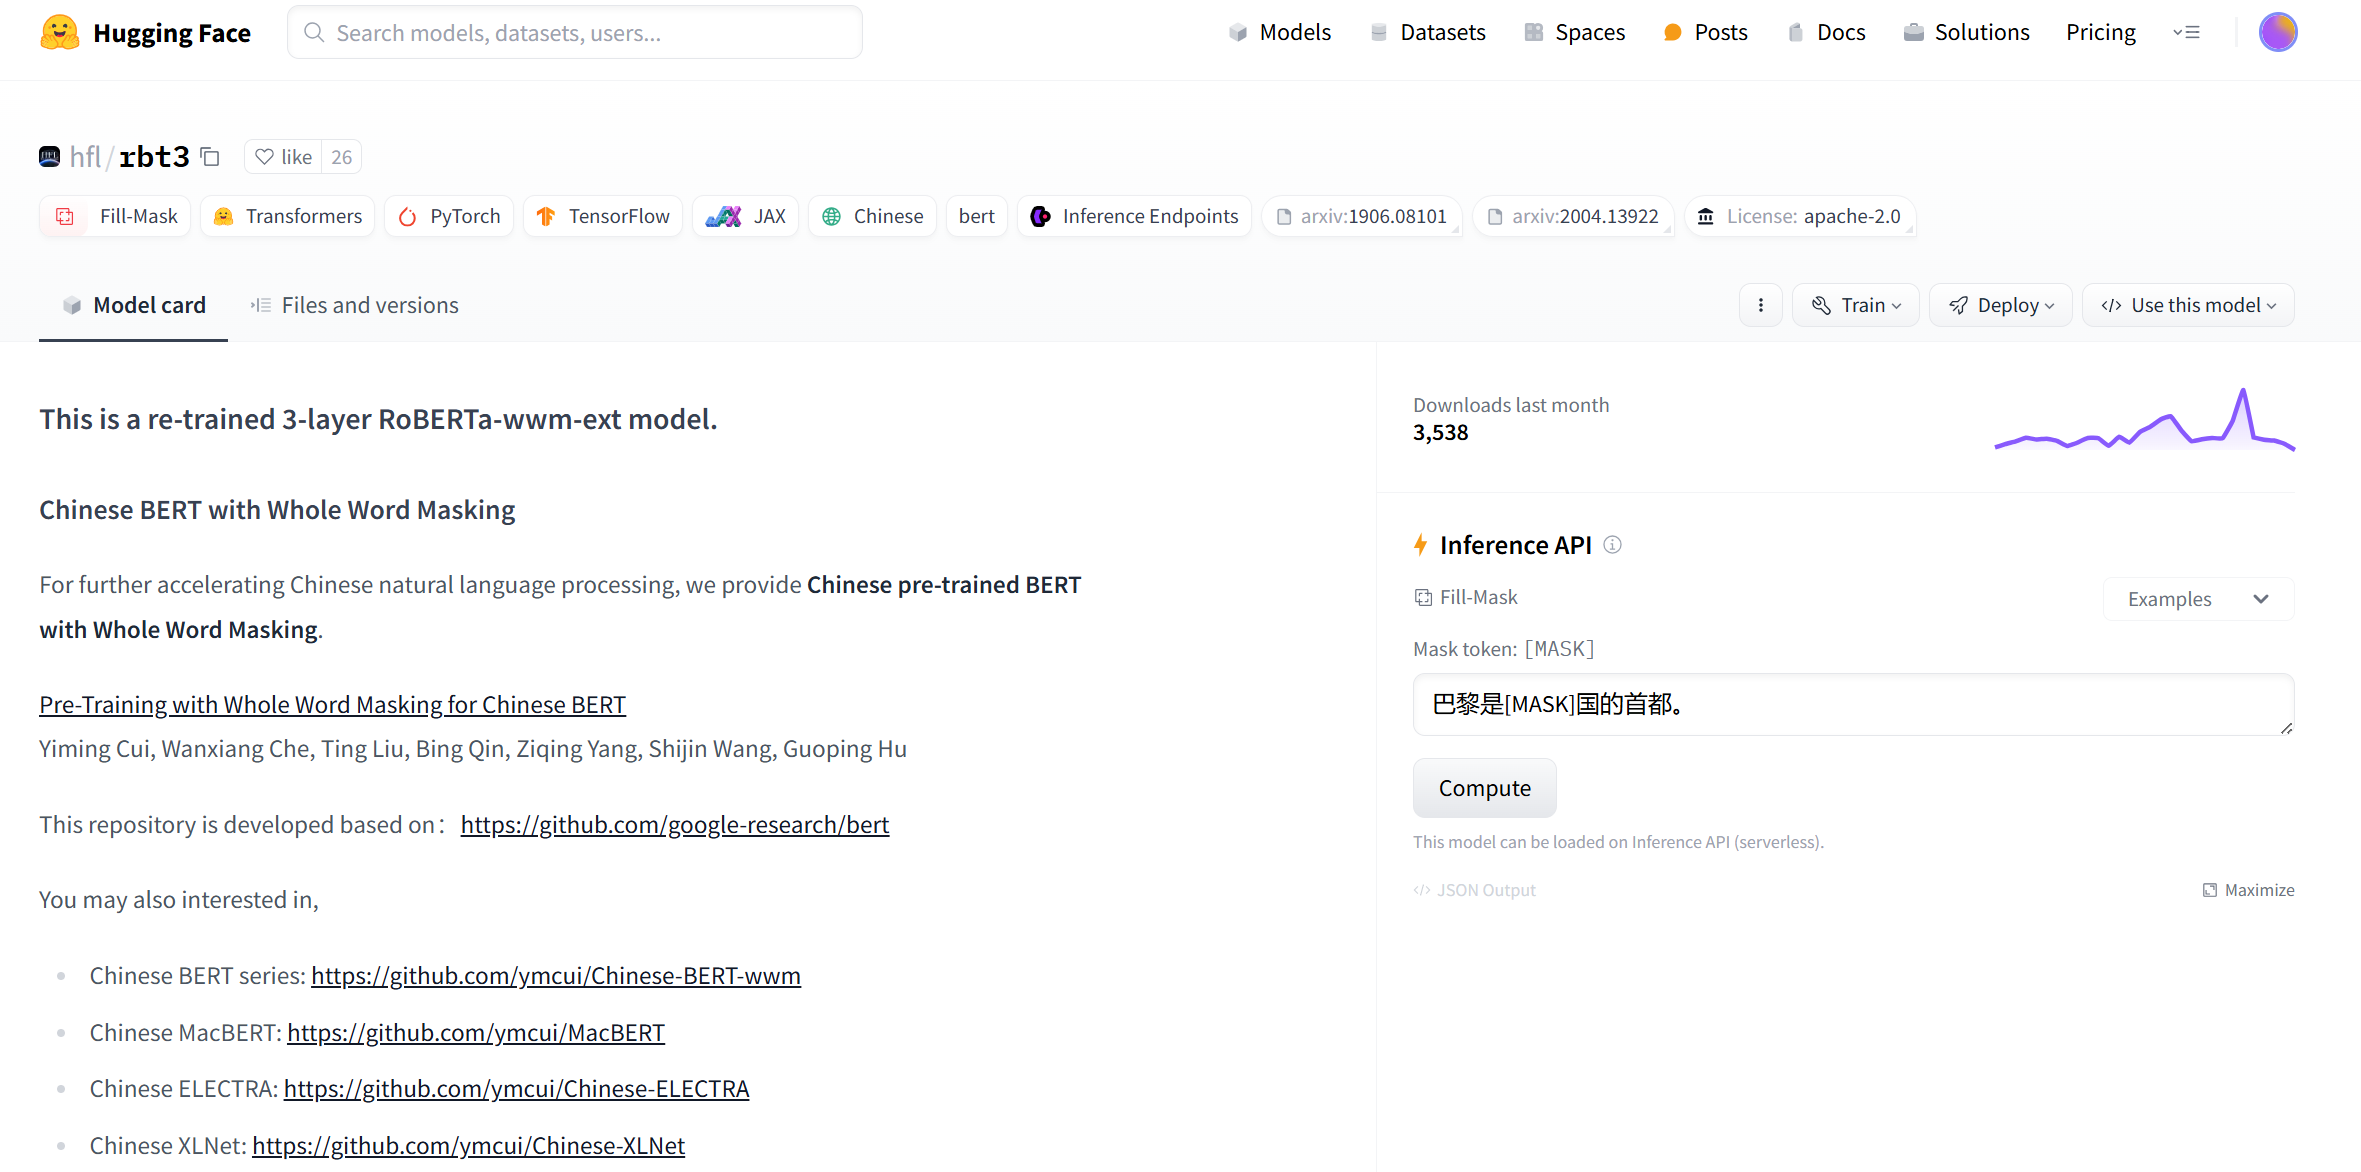Screen dimensions: 2361x1172
Task: Switch to Files and versions tab
Action: click(x=355, y=305)
